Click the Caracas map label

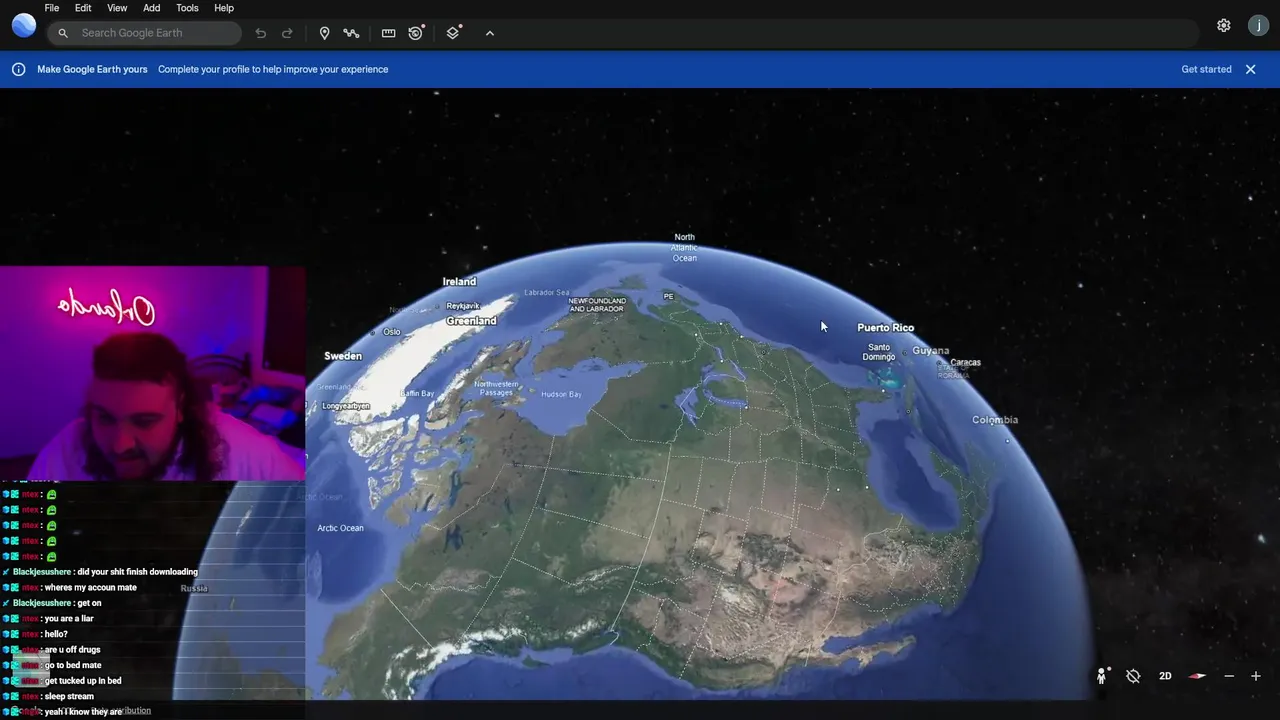[x=965, y=362]
